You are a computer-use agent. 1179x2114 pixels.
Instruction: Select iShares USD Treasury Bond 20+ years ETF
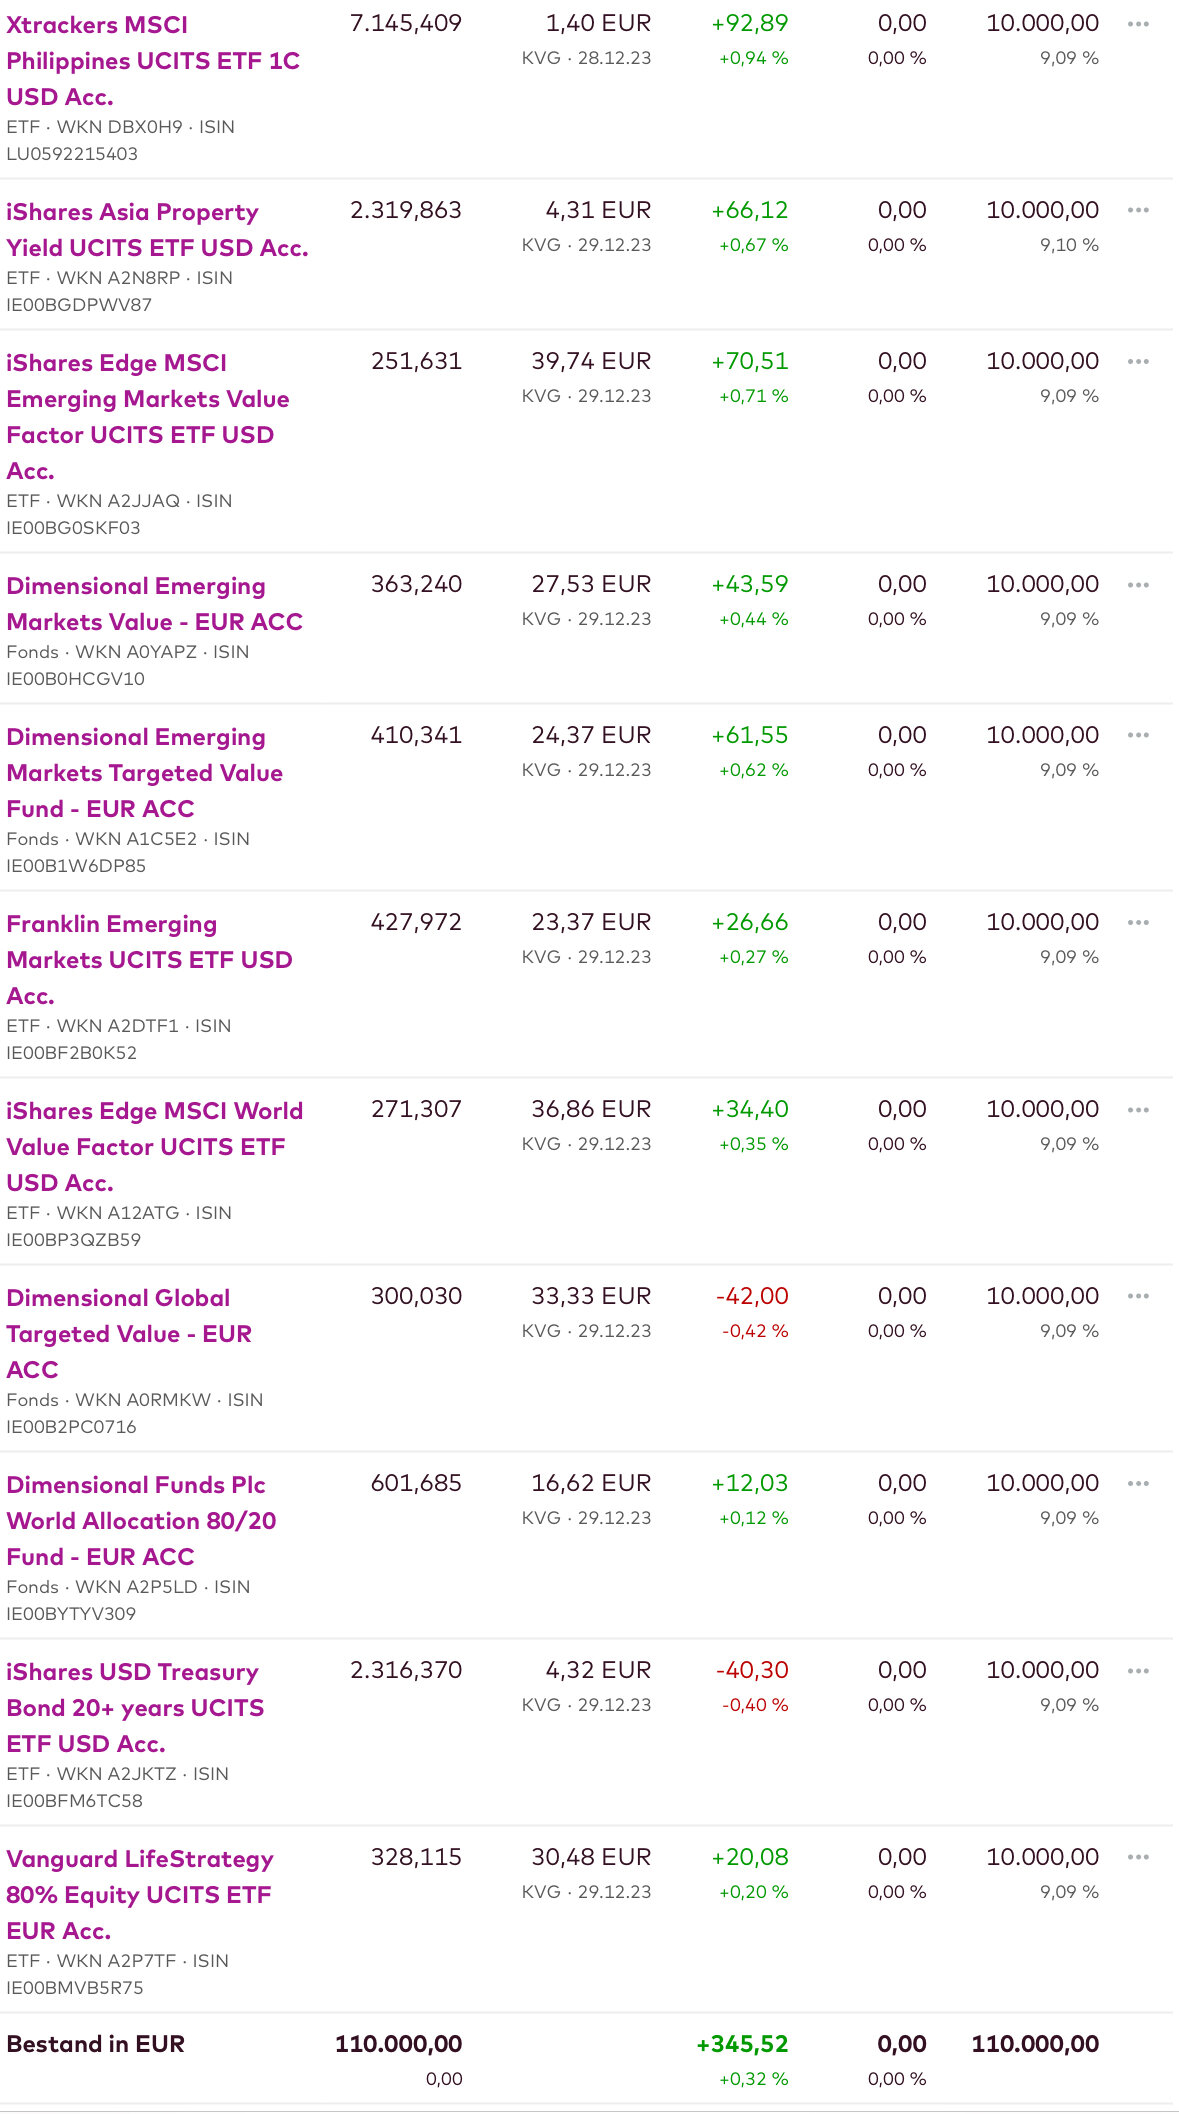(x=135, y=1708)
